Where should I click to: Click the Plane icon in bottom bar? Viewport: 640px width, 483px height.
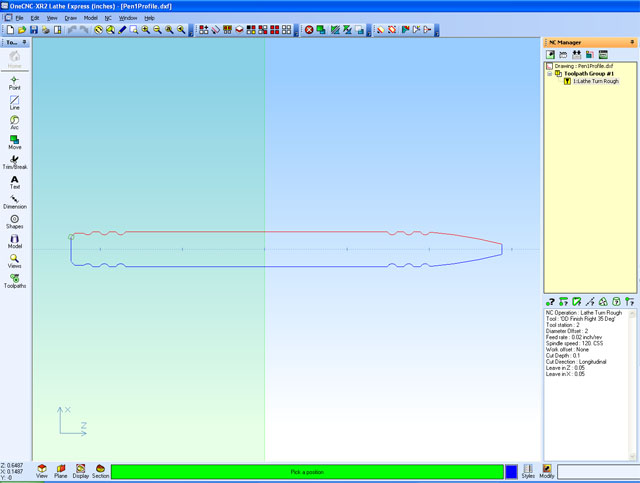pyautogui.click(x=61, y=471)
